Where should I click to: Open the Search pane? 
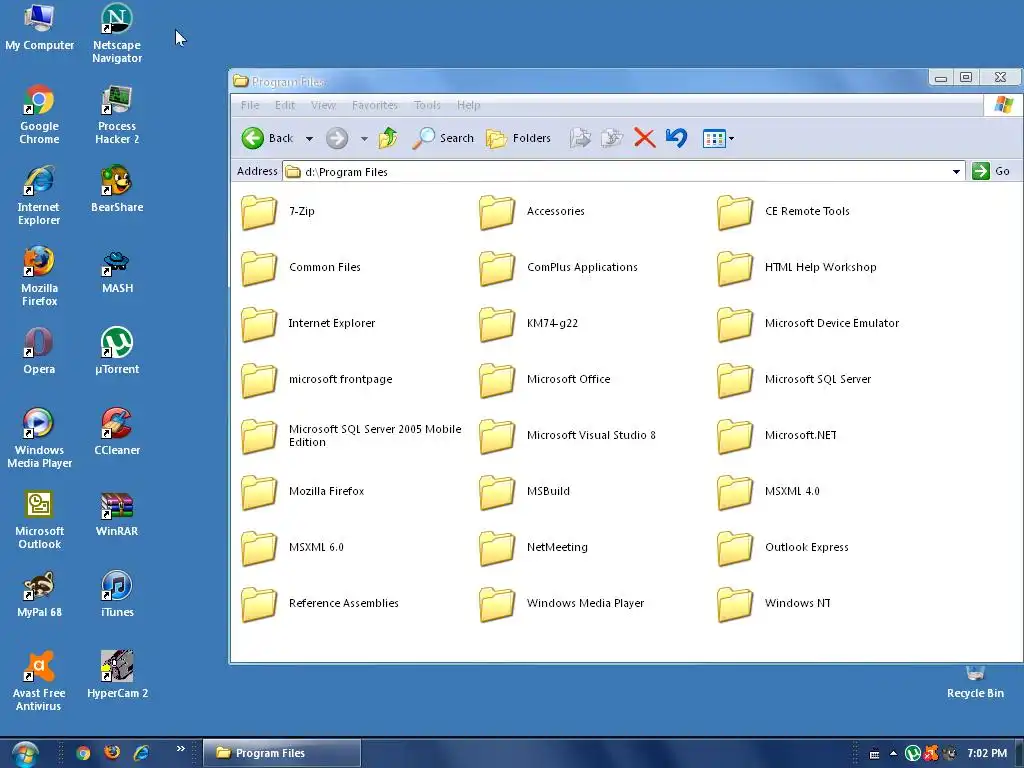(x=443, y=138)
